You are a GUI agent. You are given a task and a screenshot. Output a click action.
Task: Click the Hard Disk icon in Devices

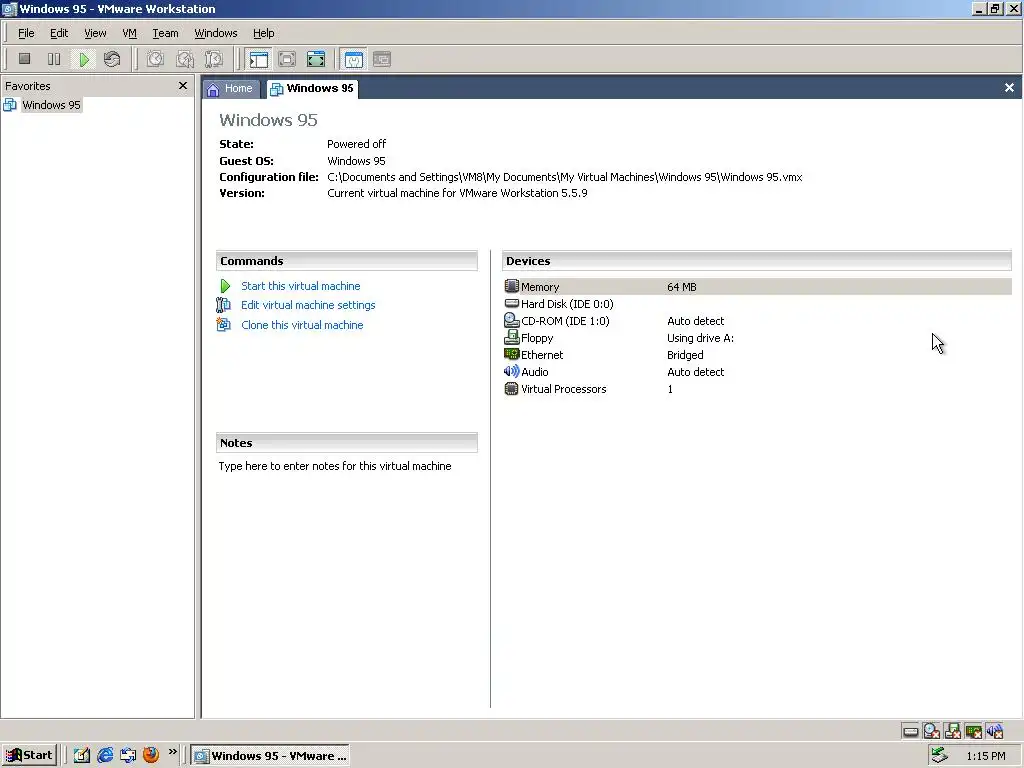click(x=511, y=303)
